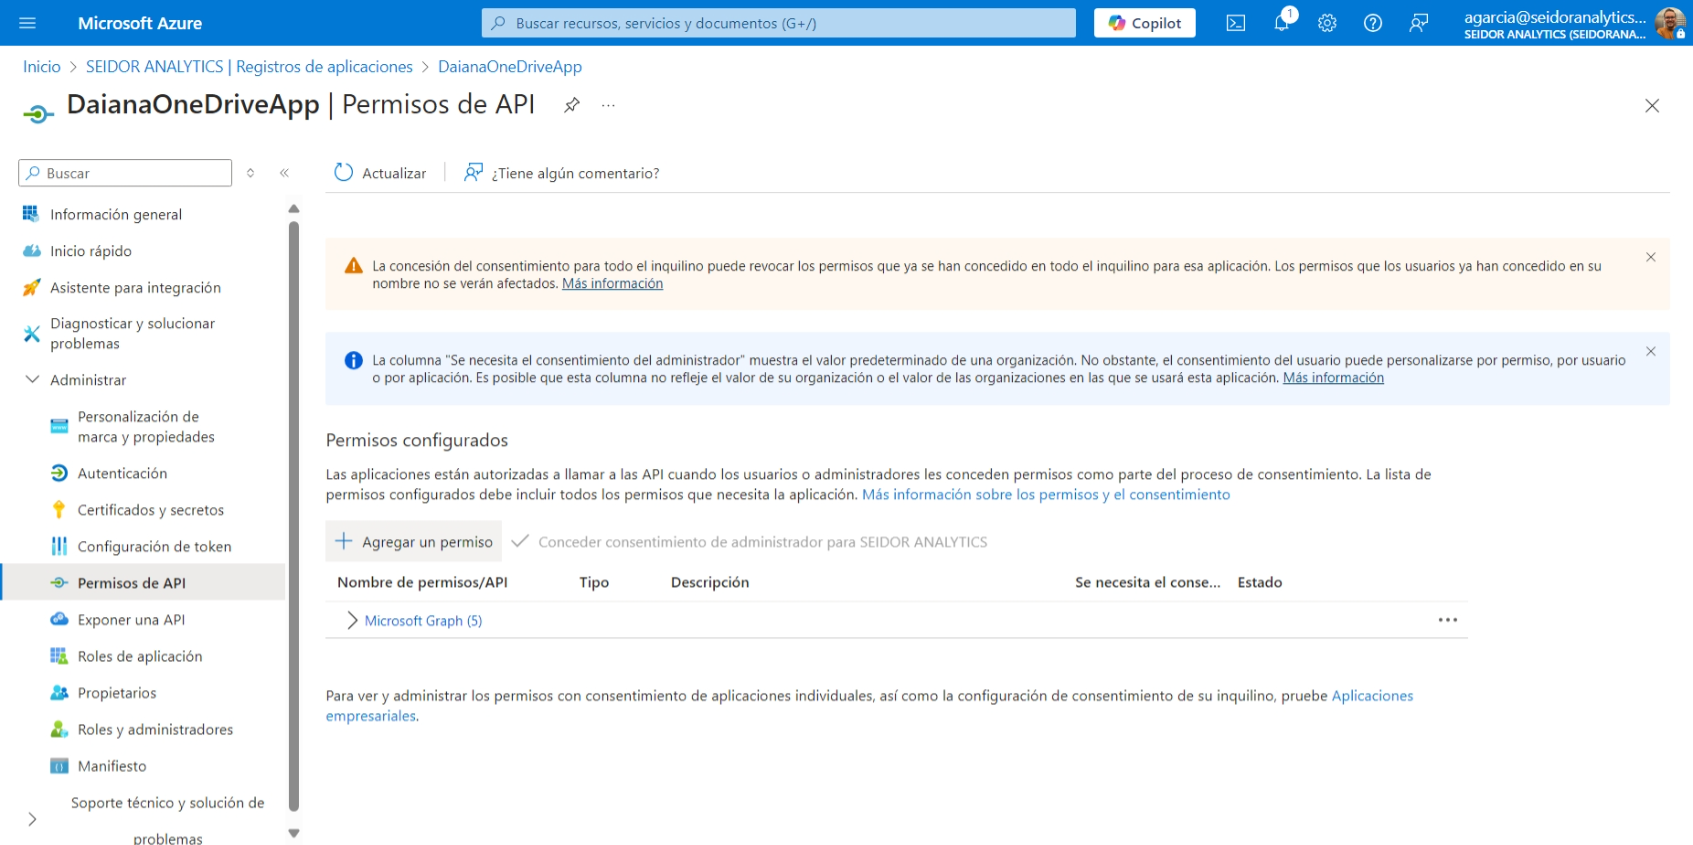Expand the Microsoft Graph (5) row
The height and width of the screenshot is (845, 1693).
[x=351, y=621]
